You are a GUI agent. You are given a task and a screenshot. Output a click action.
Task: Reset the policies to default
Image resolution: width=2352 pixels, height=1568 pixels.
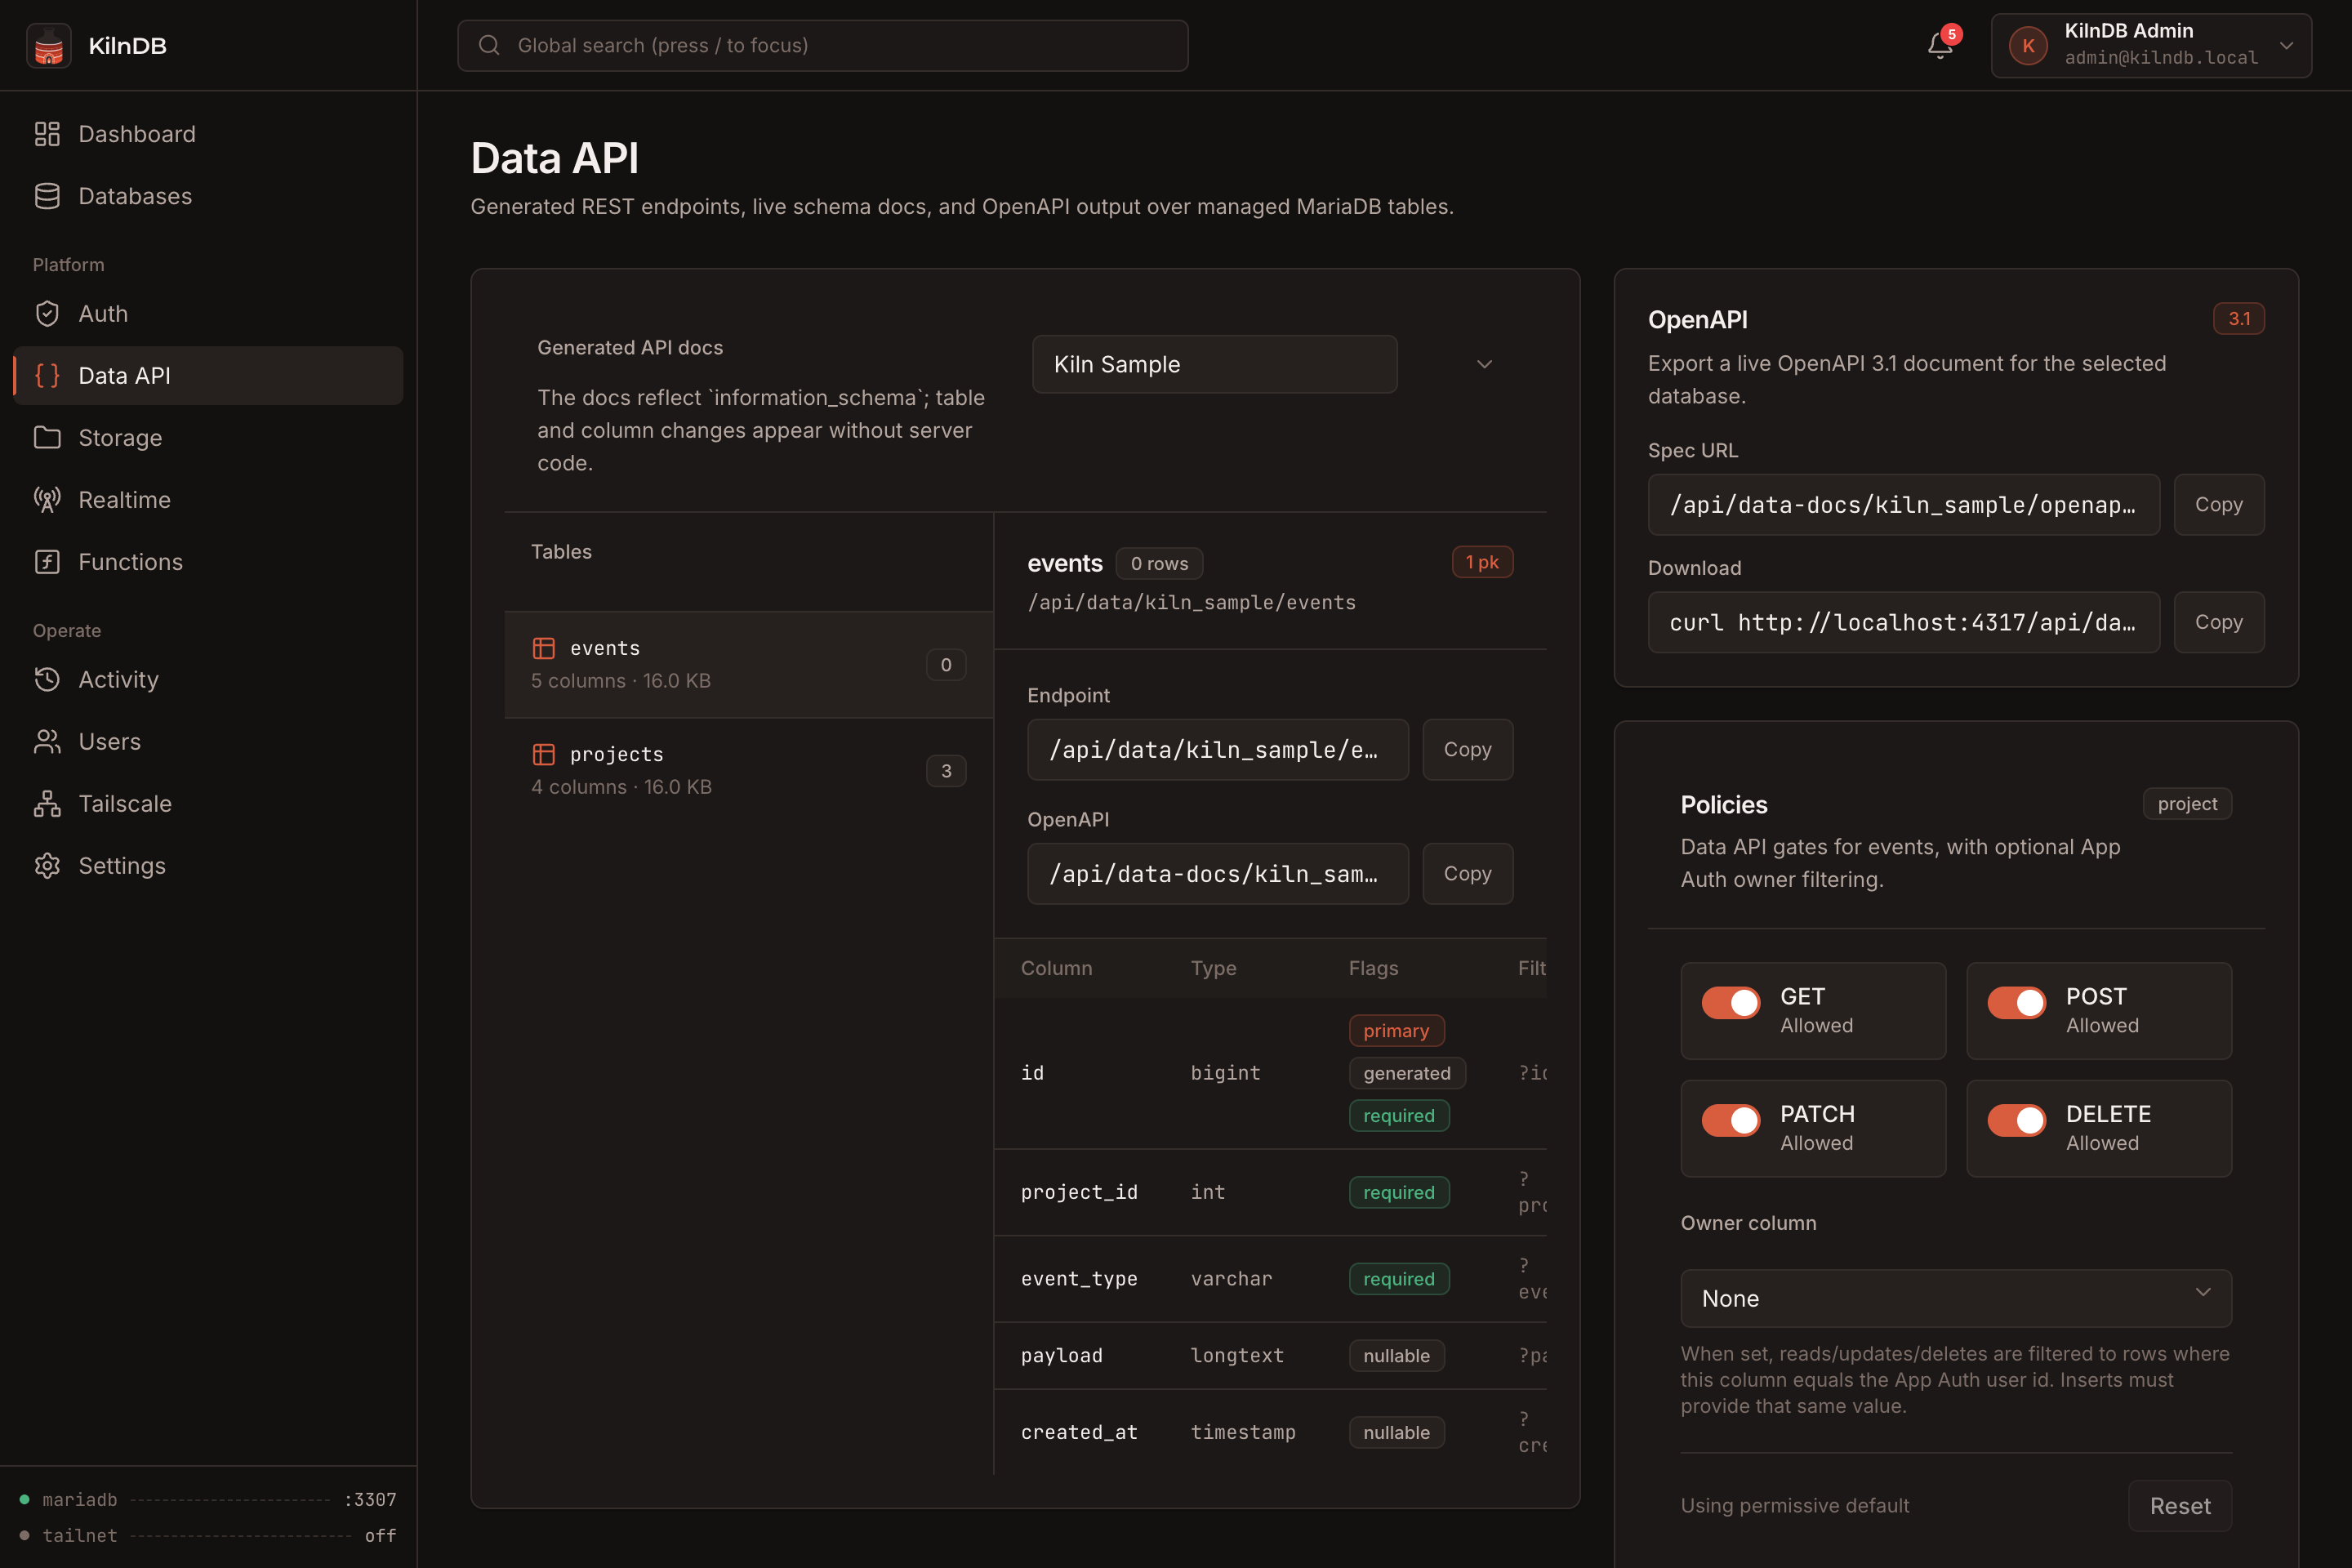[x=2180, y=1506]
